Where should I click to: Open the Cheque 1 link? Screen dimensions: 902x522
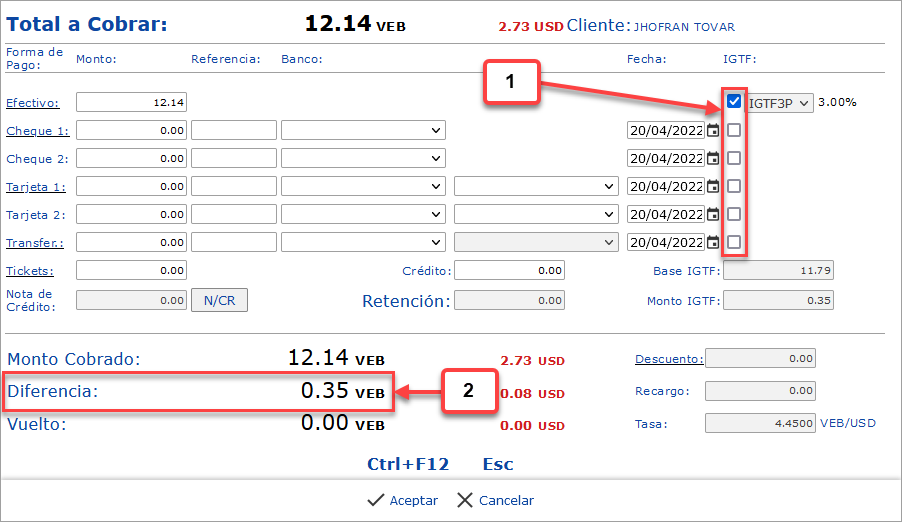point(37,131)
